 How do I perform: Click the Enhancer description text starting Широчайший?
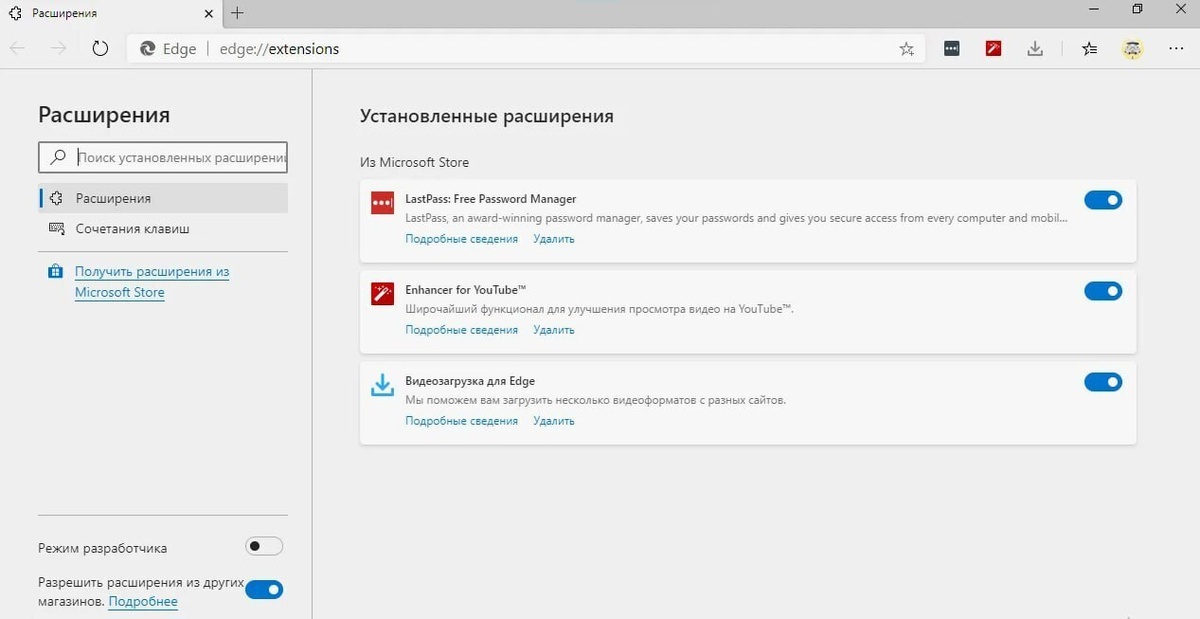tap(599, 309)
